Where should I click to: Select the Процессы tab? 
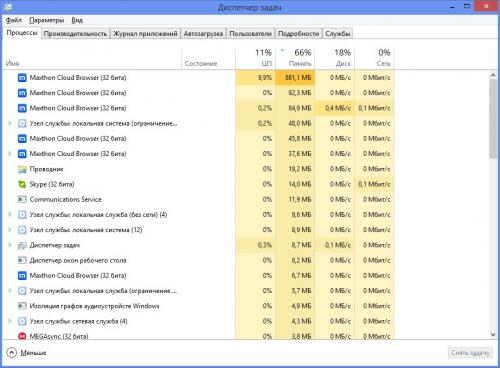tap(22, 33)
